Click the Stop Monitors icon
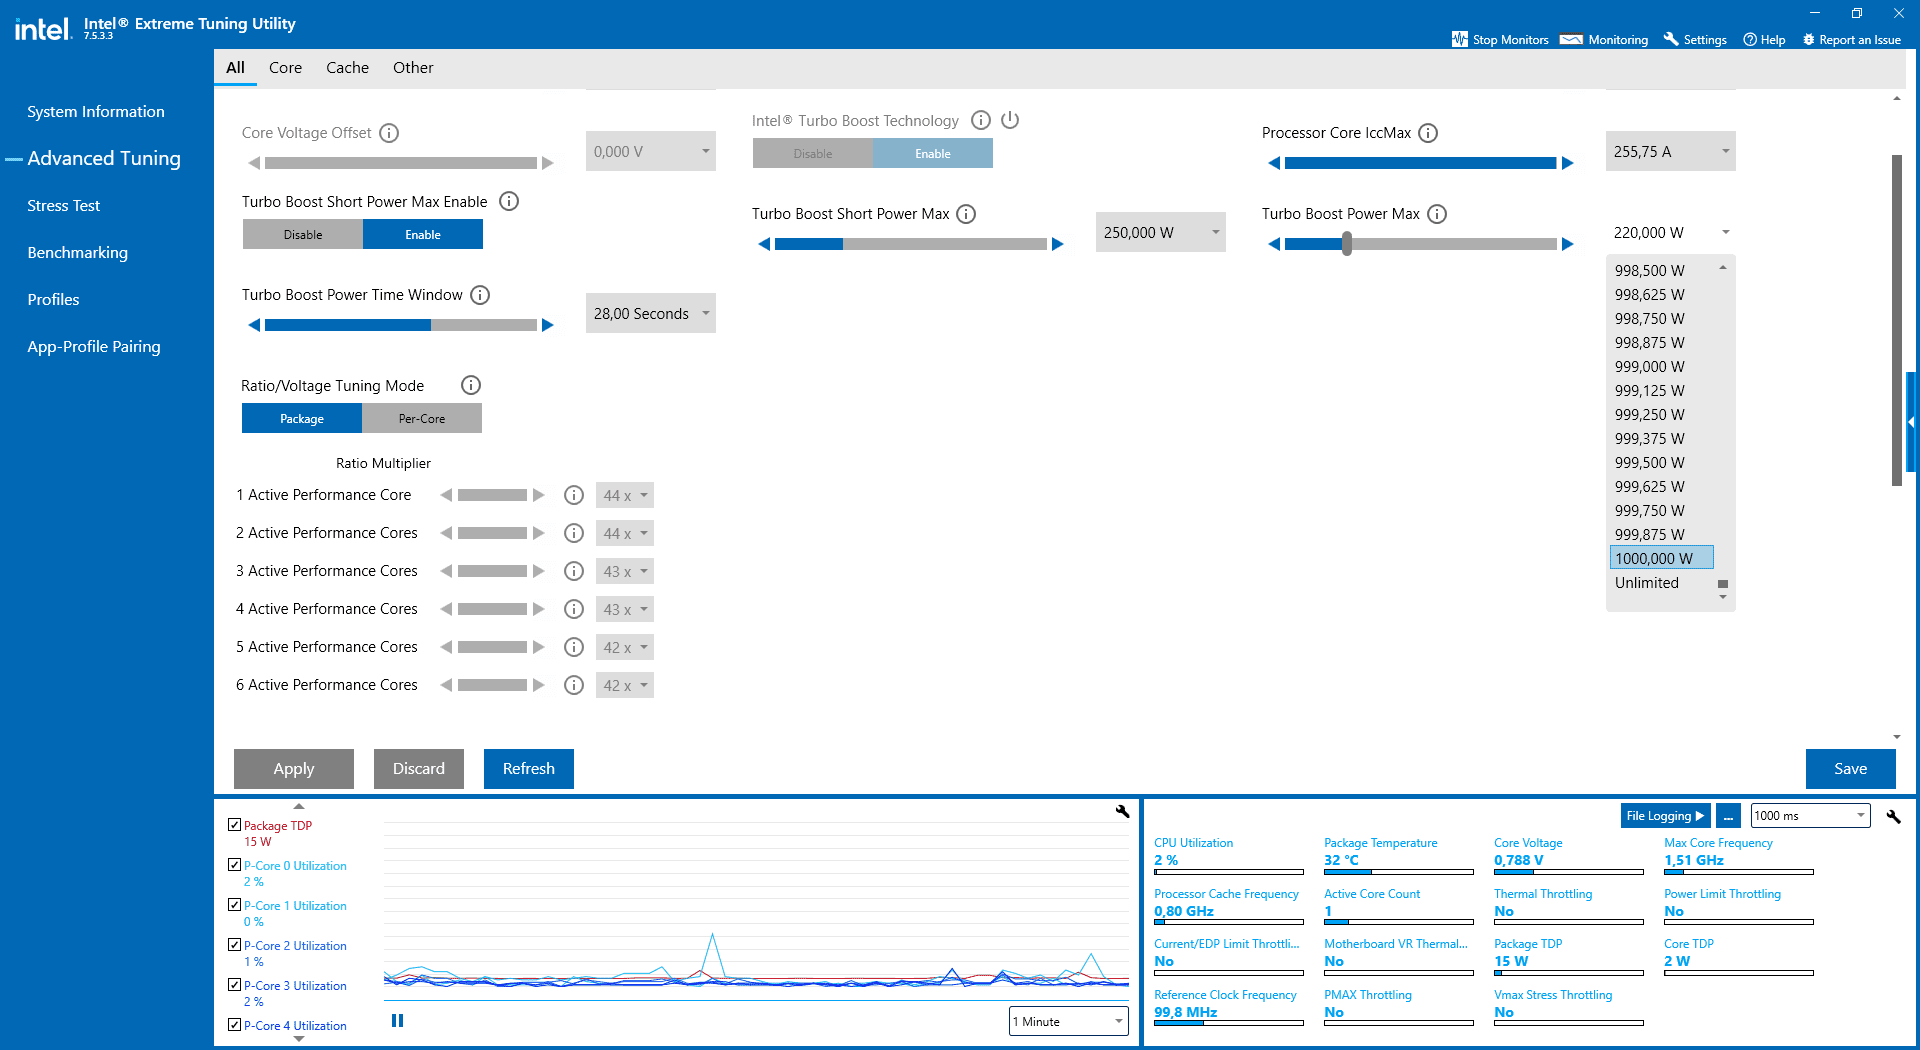The width and height of the screenshot is (1920, 1050). (1460, 39)
